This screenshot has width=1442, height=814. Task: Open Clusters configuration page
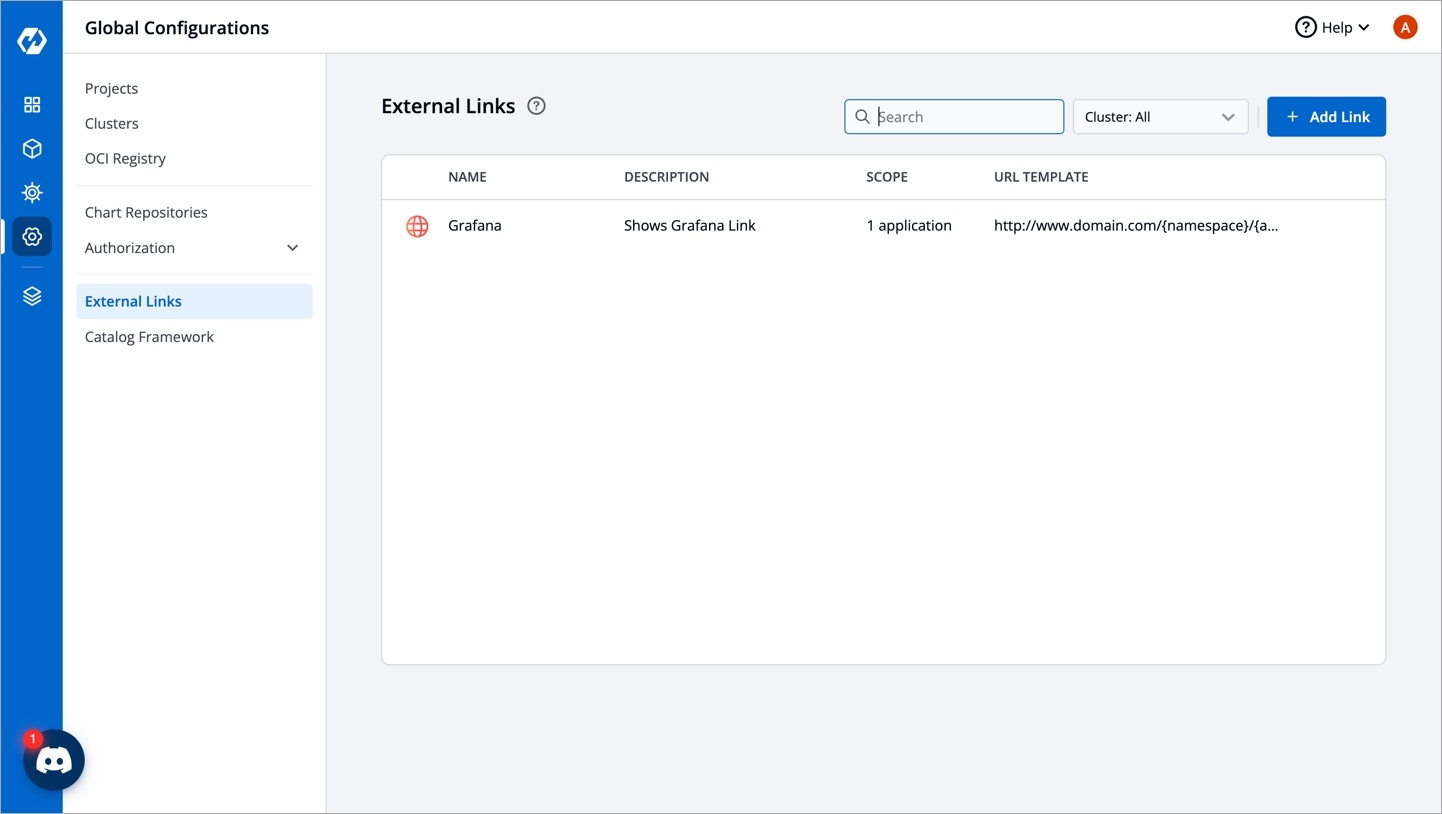[x=112, y=123]
